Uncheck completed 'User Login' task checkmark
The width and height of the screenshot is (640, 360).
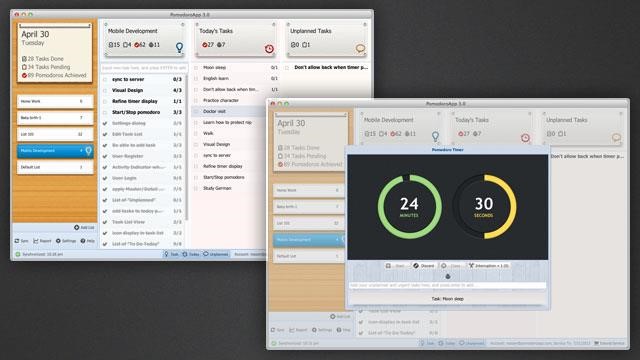(x=105, y=178)
